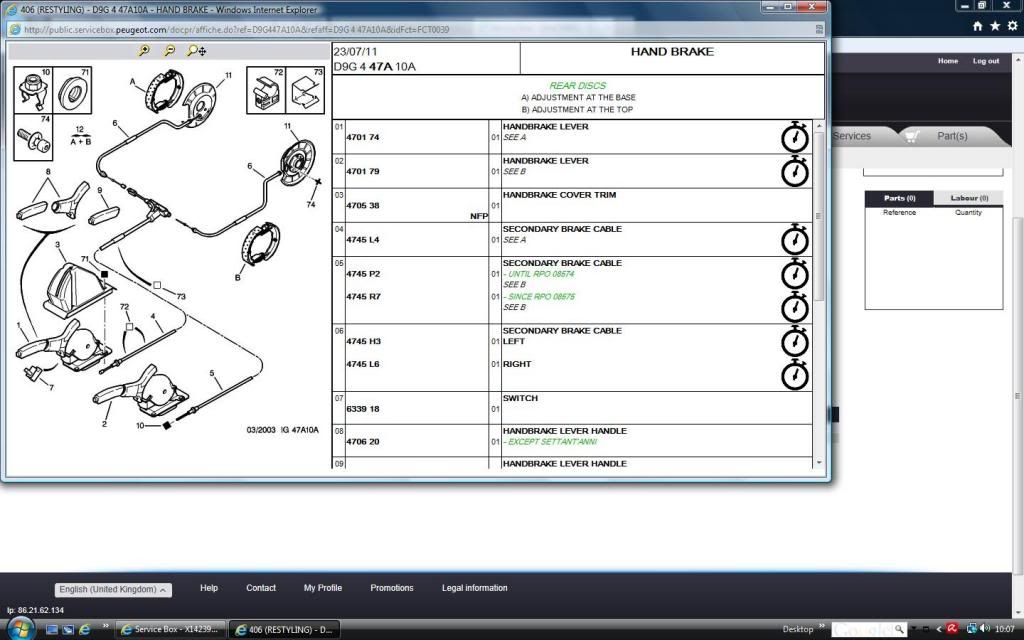Click thumbnail of part 72 in diagram

click(x=266, y=89)
